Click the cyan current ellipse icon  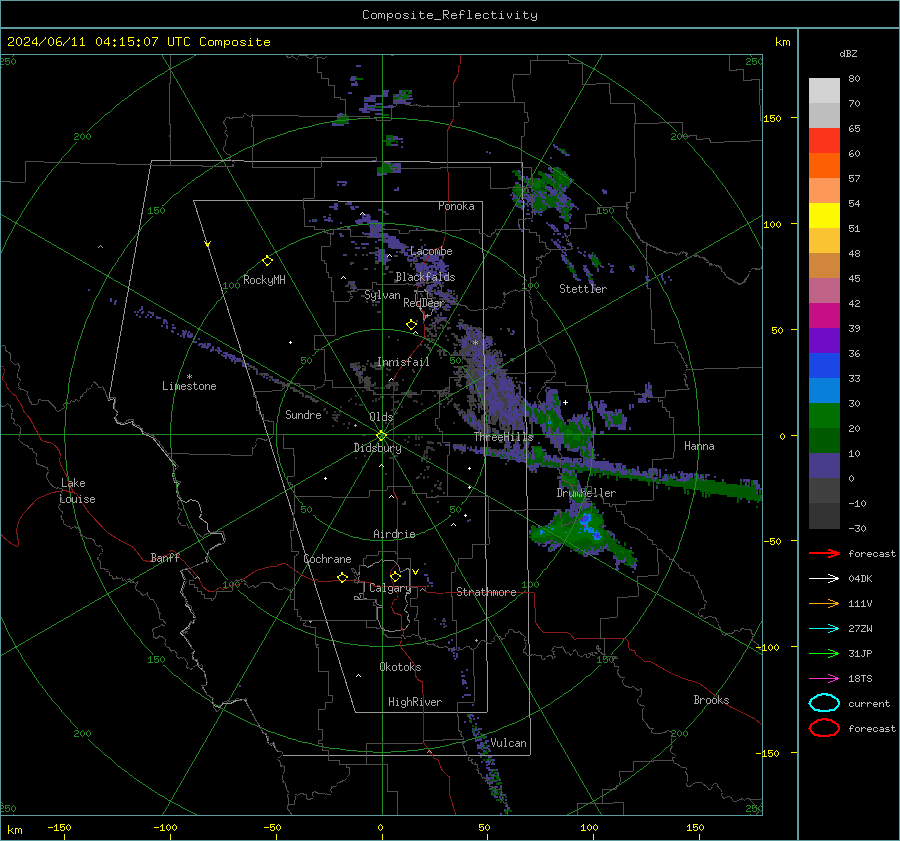click(x=824, y=703)
